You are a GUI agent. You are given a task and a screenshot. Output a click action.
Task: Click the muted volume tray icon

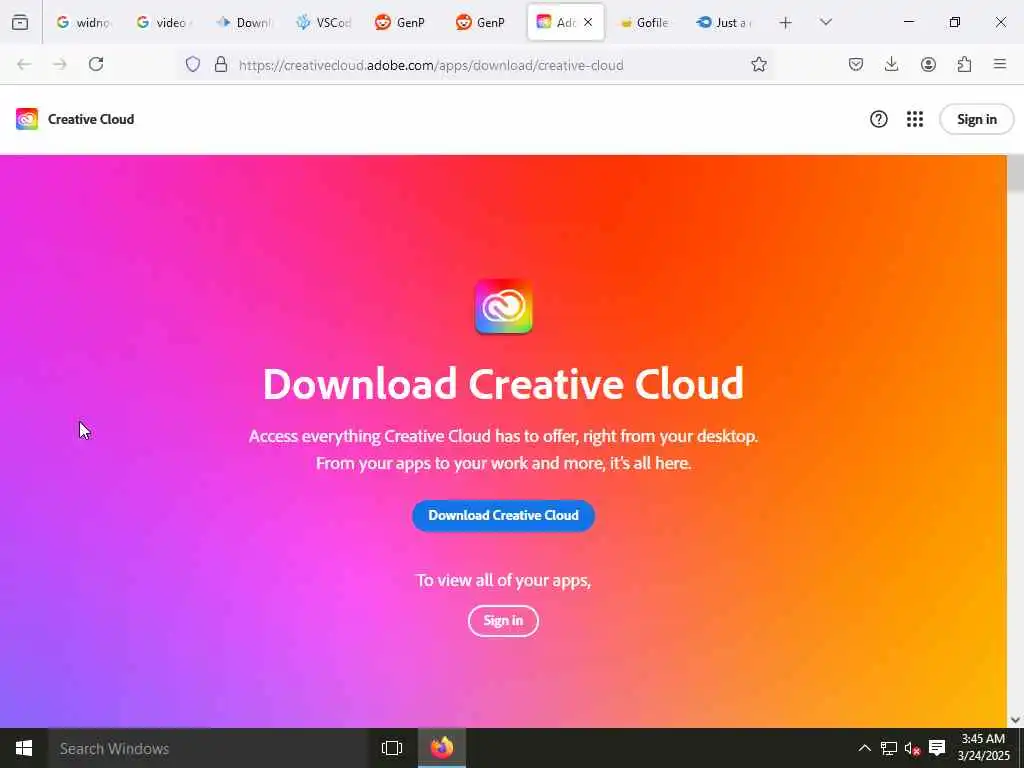912,748
